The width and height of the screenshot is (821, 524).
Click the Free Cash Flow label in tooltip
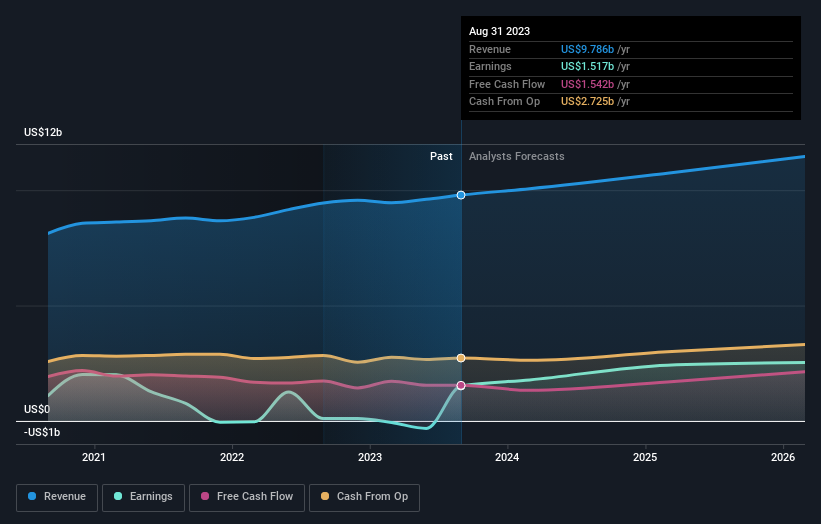(x=507, y=84)
